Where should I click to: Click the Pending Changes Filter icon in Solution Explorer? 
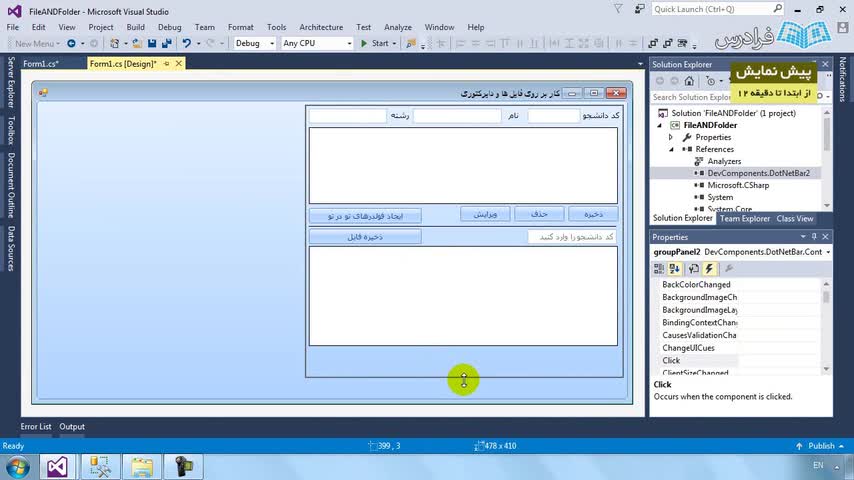click(710, 81)
